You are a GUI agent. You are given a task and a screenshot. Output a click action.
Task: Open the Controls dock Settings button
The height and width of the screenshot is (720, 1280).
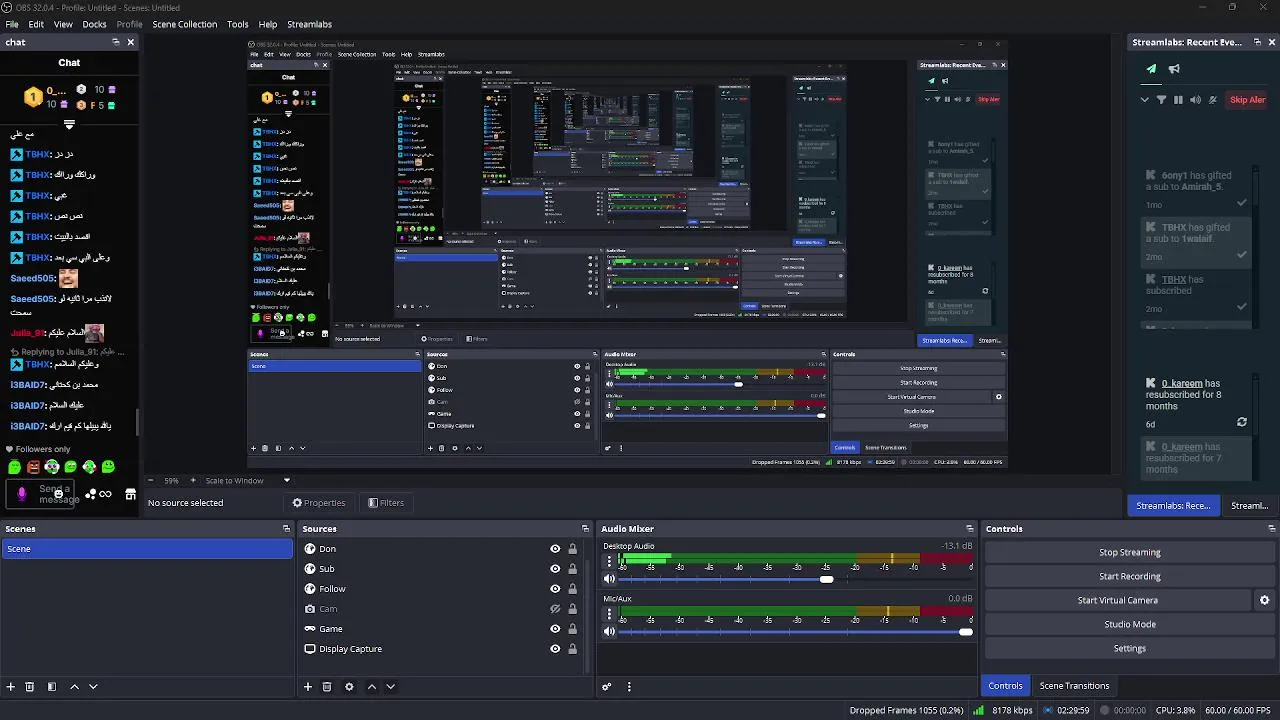(x=1129, y=648)
